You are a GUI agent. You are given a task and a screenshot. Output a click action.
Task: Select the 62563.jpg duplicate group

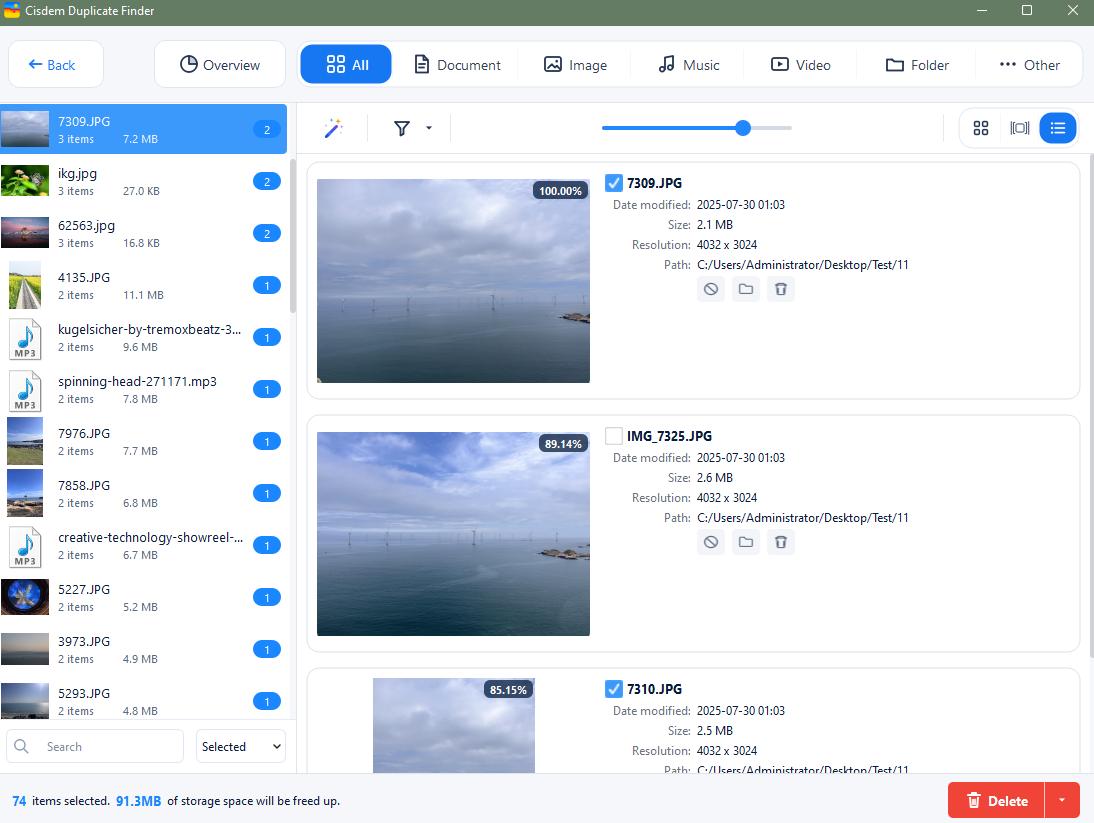pos(144,234)
